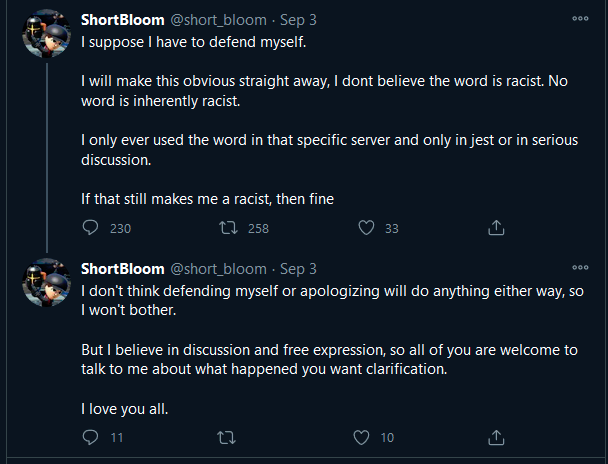Open Sep 3 timestamp on second tweet
The image size is (608, 464).
298,269
